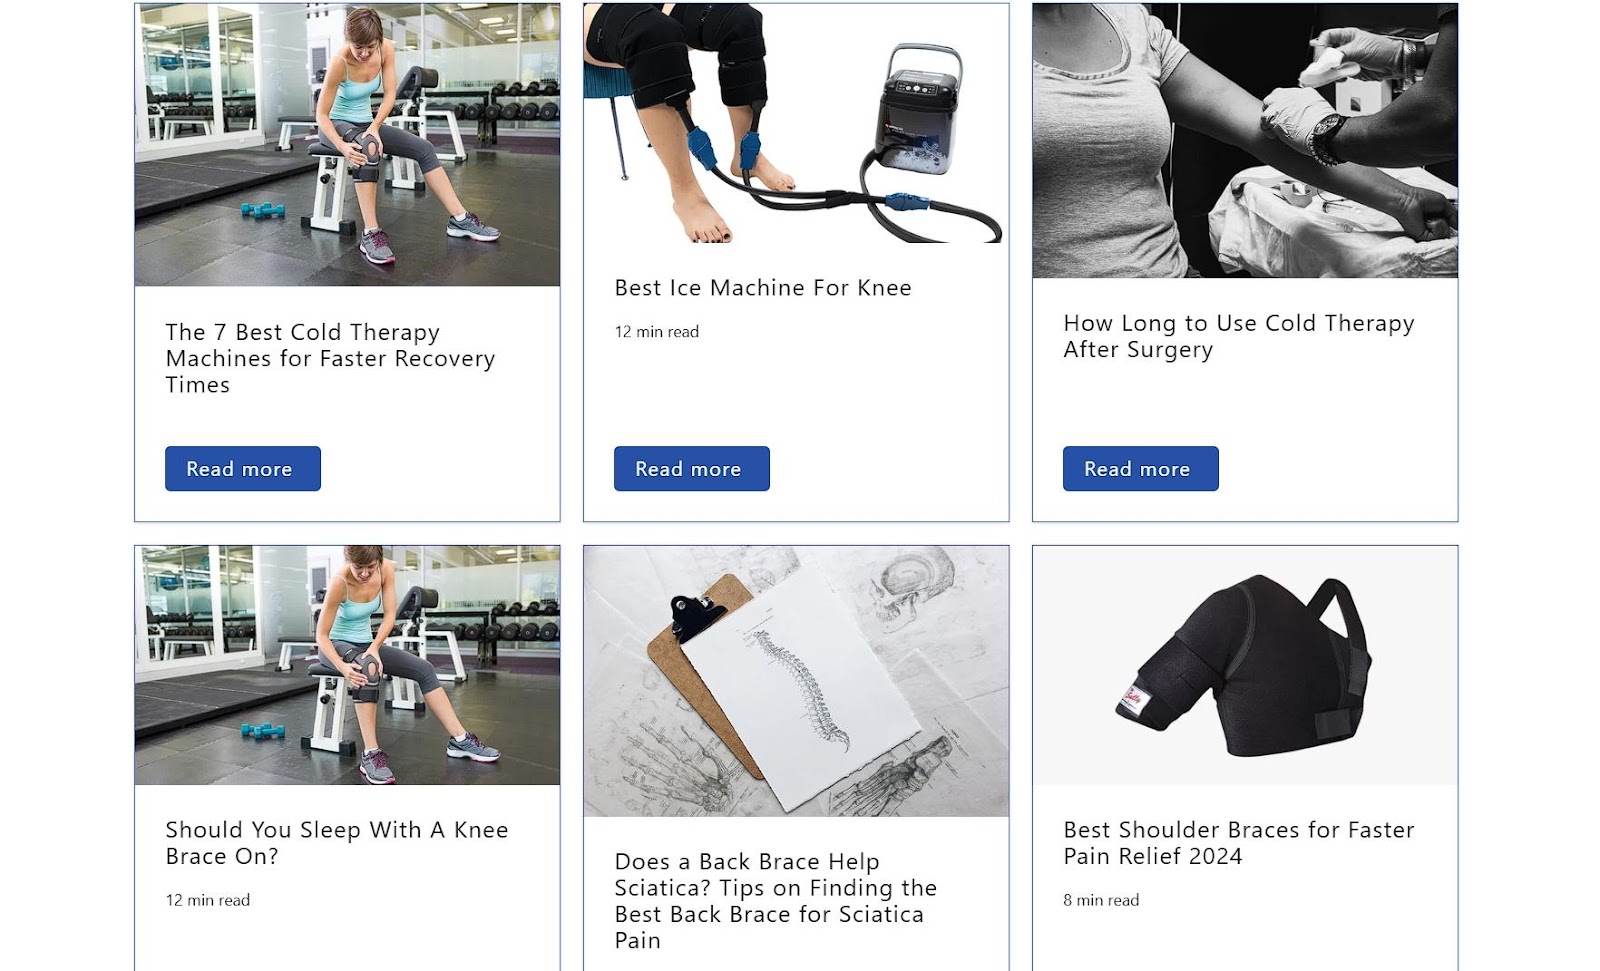This screenshot has height=971, width=1600.
Task: Click '8 min read' under Shoulder Braces article
Action: tap(1101, 900)
